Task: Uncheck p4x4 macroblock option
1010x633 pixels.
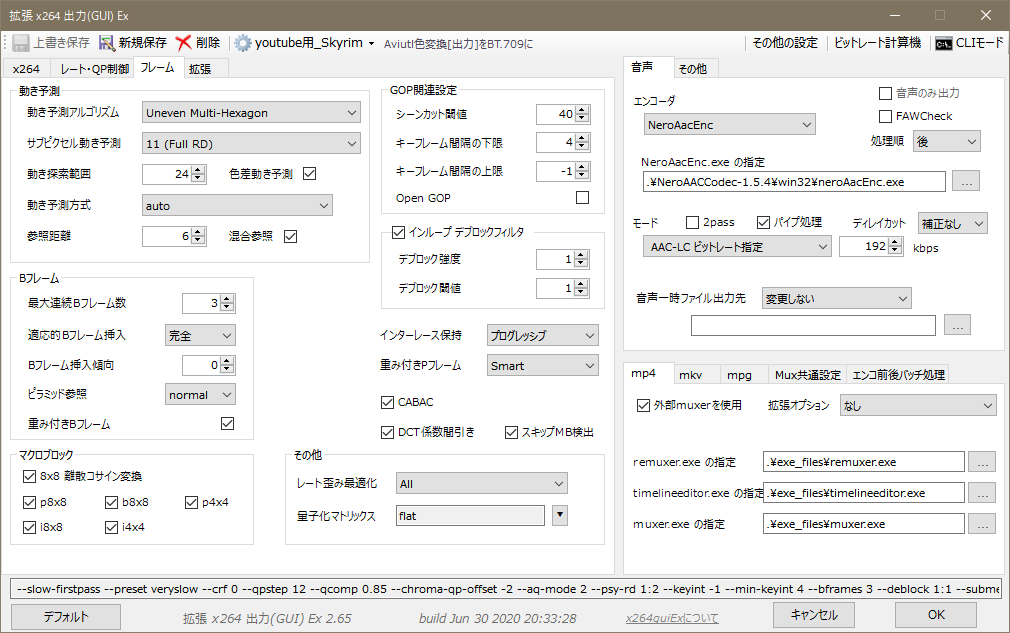Action: [191, 502]
